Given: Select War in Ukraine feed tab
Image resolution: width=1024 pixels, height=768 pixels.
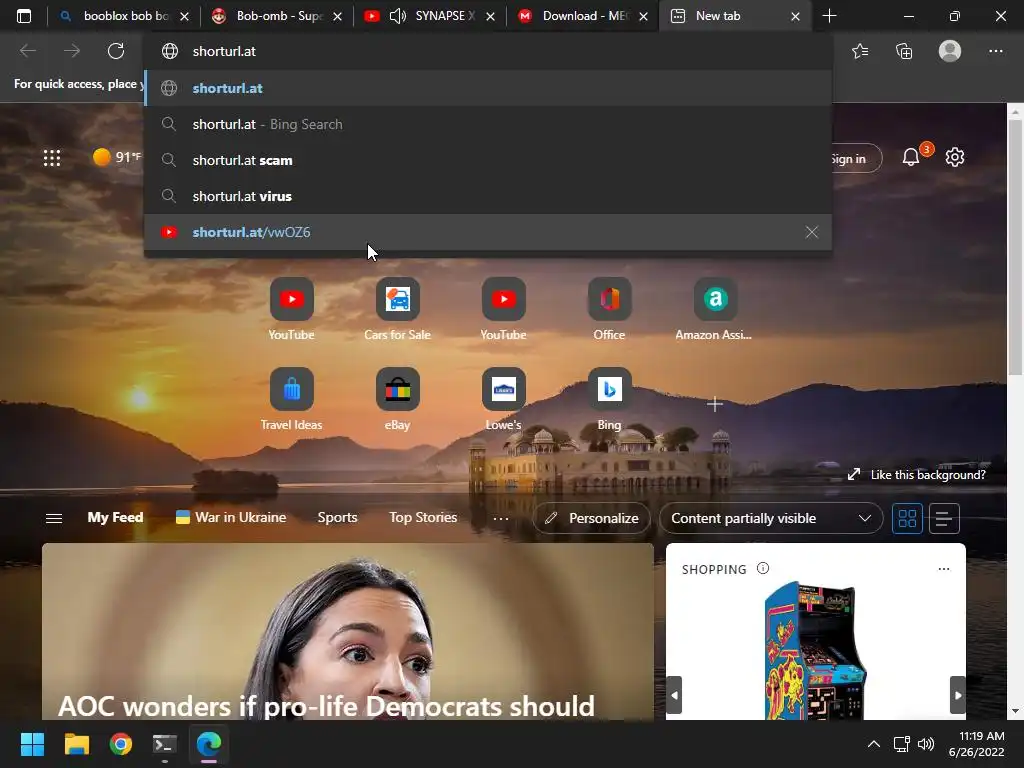Looking at the screenshot, I should 231,517.
